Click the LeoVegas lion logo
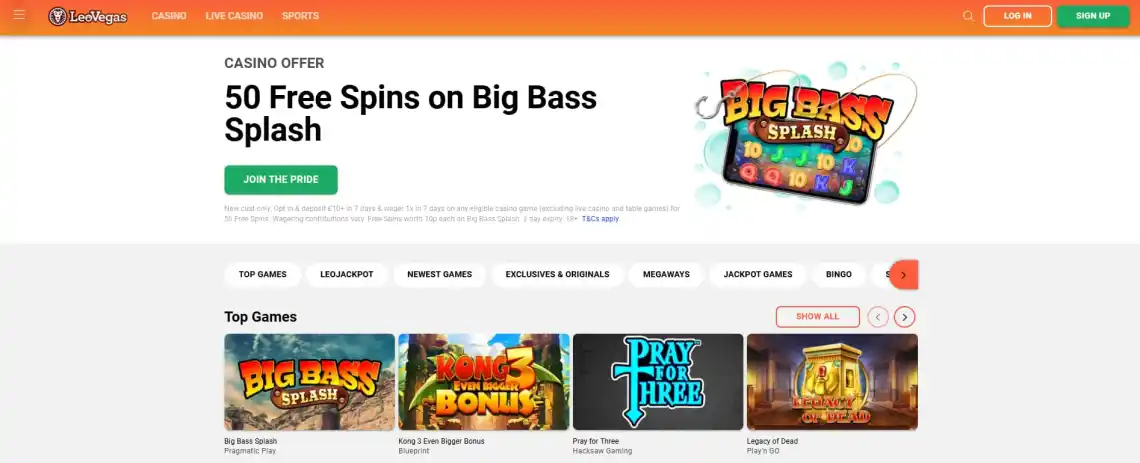 click(x=88, y=16)
